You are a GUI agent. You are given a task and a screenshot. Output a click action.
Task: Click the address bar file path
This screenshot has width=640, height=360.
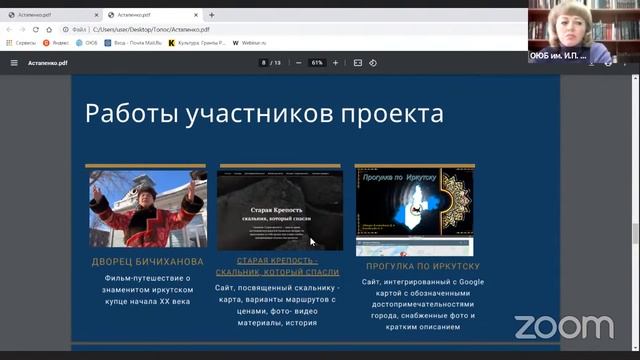(151, 29)
